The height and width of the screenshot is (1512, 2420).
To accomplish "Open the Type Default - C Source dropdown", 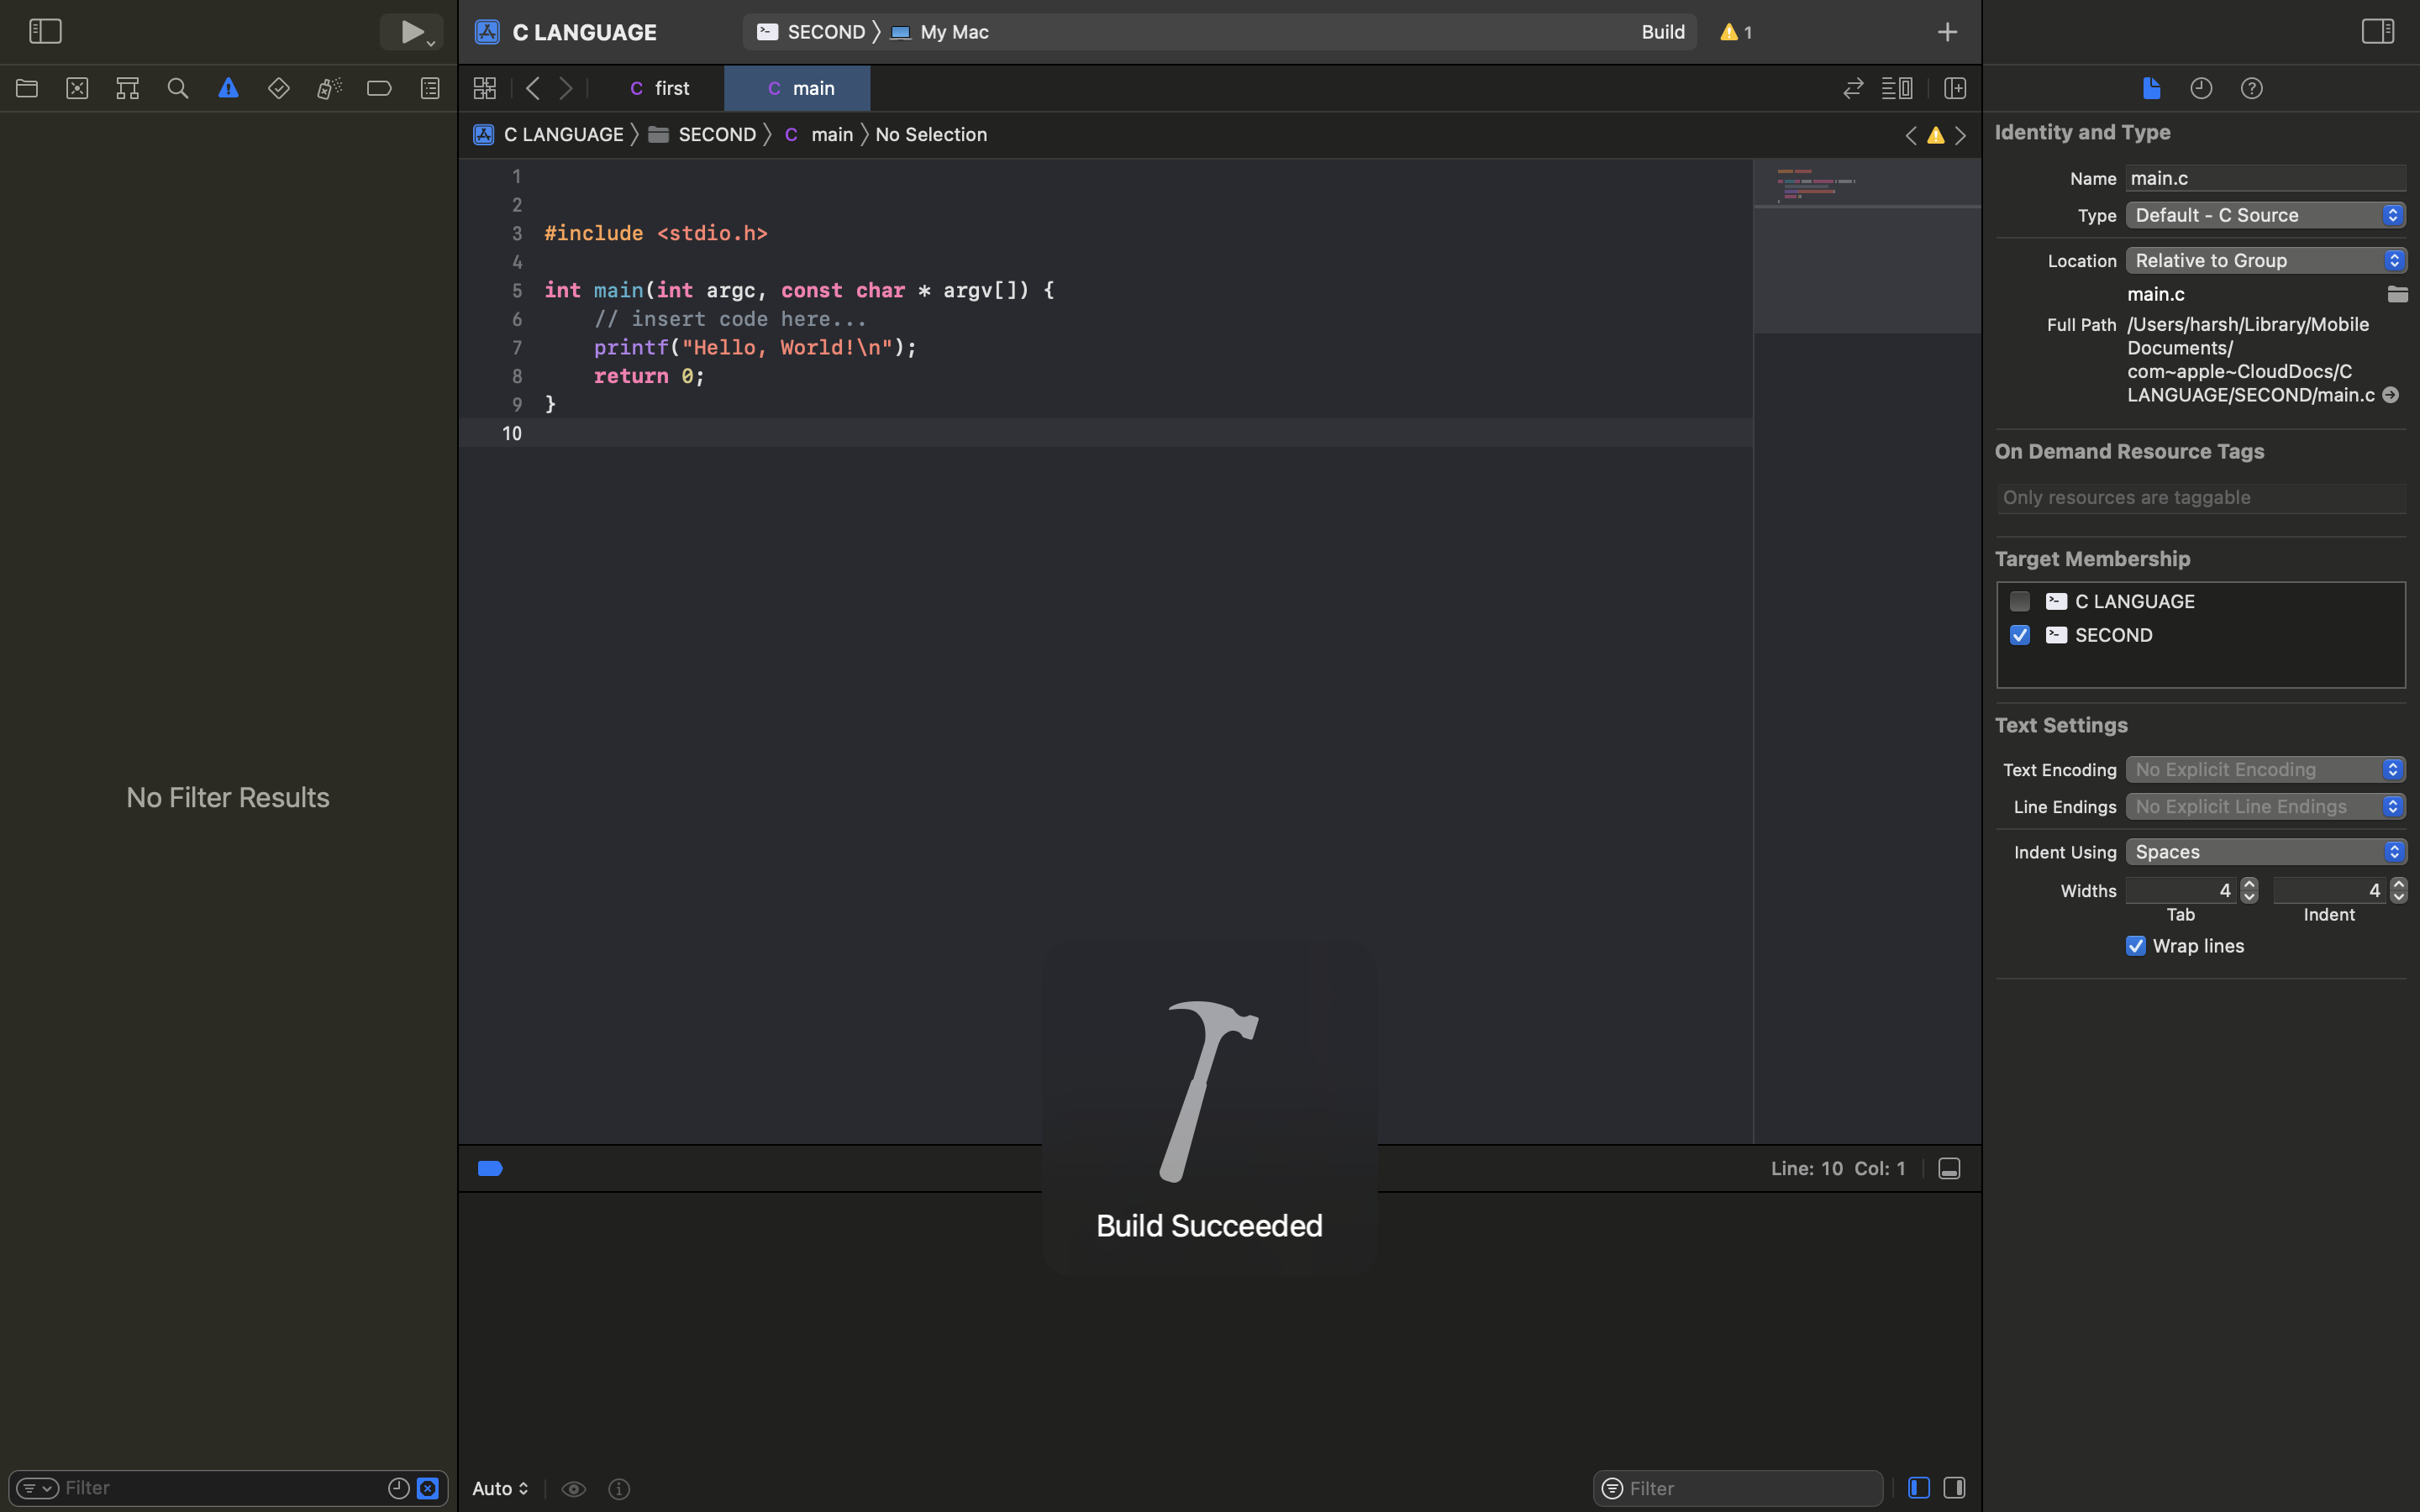I will [2265, 216].
